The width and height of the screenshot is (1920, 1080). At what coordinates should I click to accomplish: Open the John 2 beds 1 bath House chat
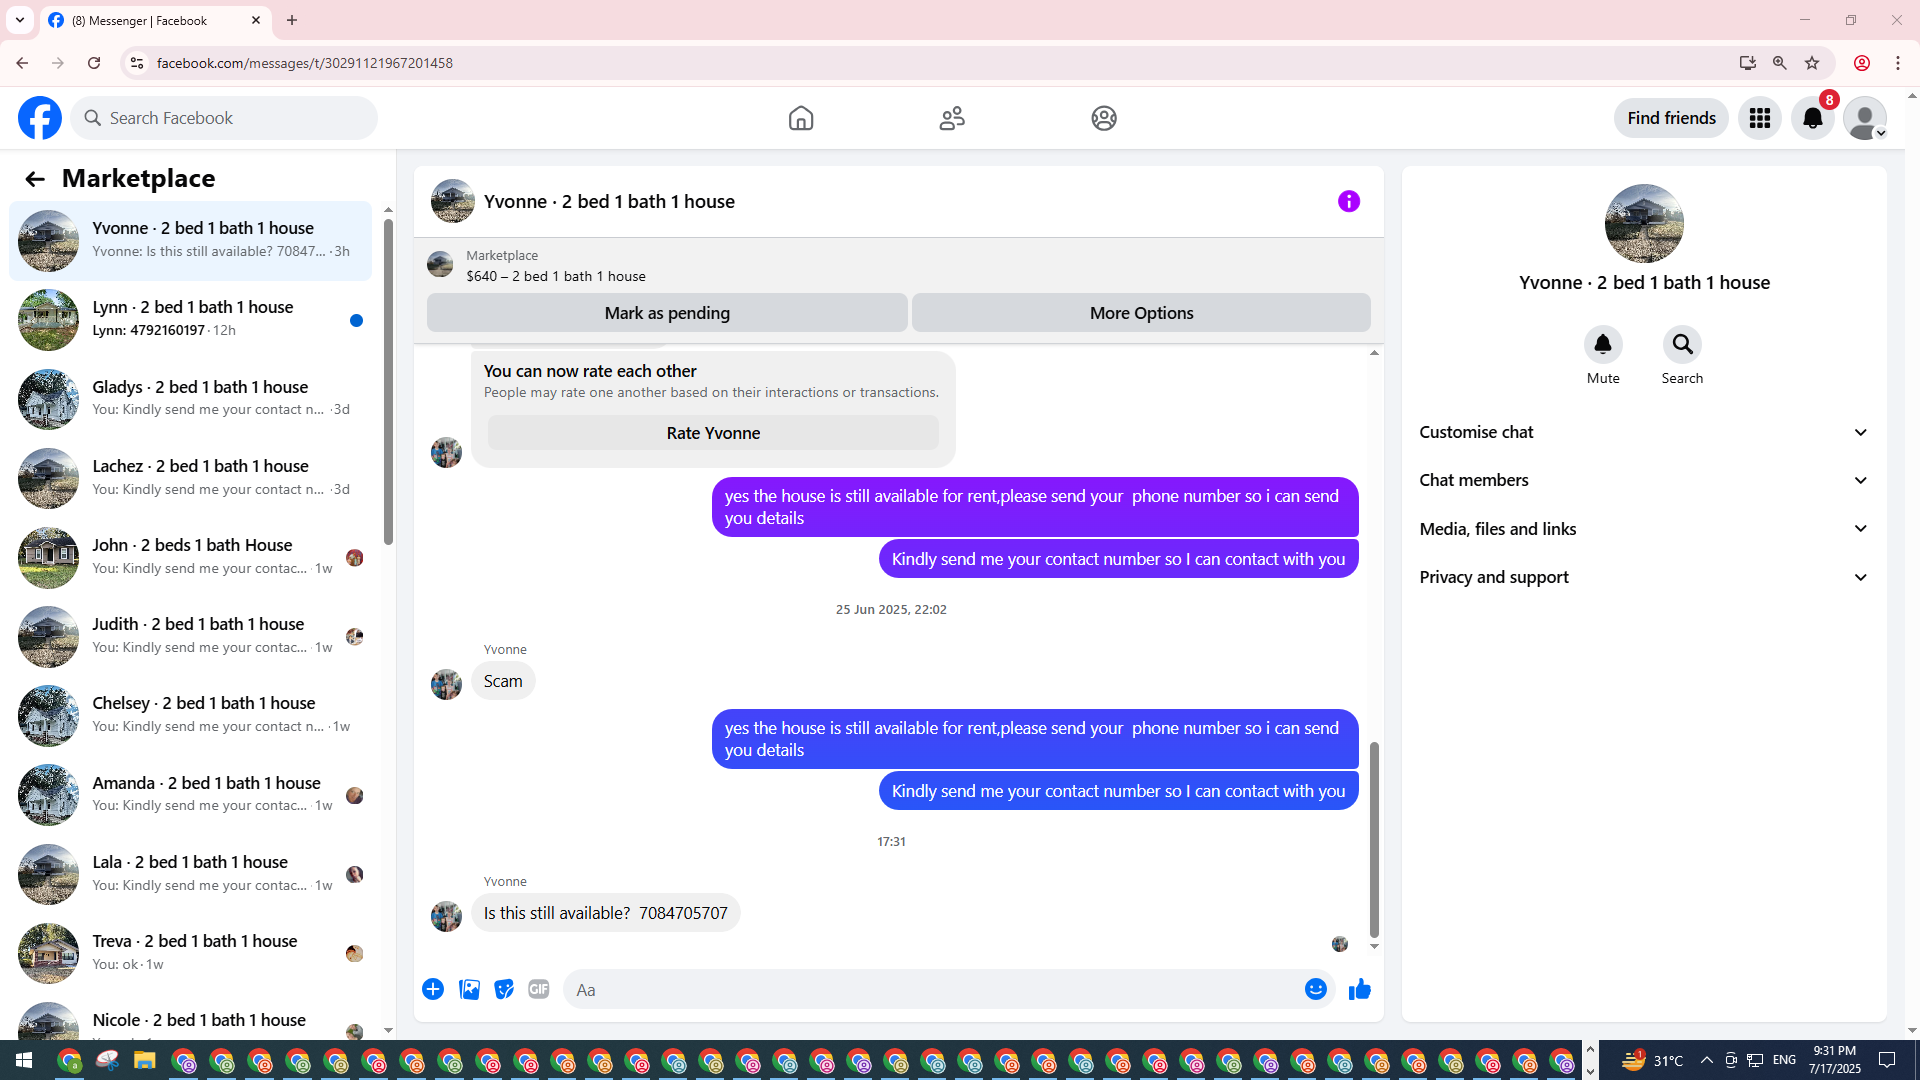pyautogui.click(x=190, y=557)
